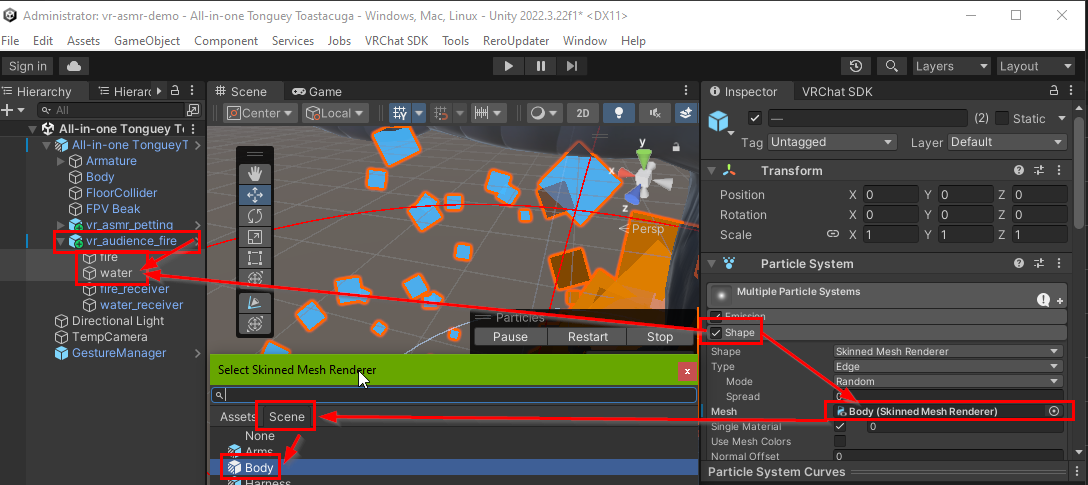Open the GameObject menu
1088x485 pixels.
(147, 41)
